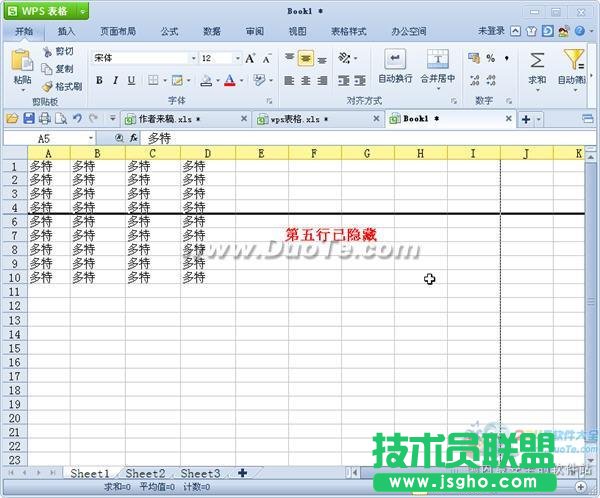600x498 pixels.
Task: Close the 作者来稿.xls document tab
Action: pyautogui.click(x=244, y=119)
